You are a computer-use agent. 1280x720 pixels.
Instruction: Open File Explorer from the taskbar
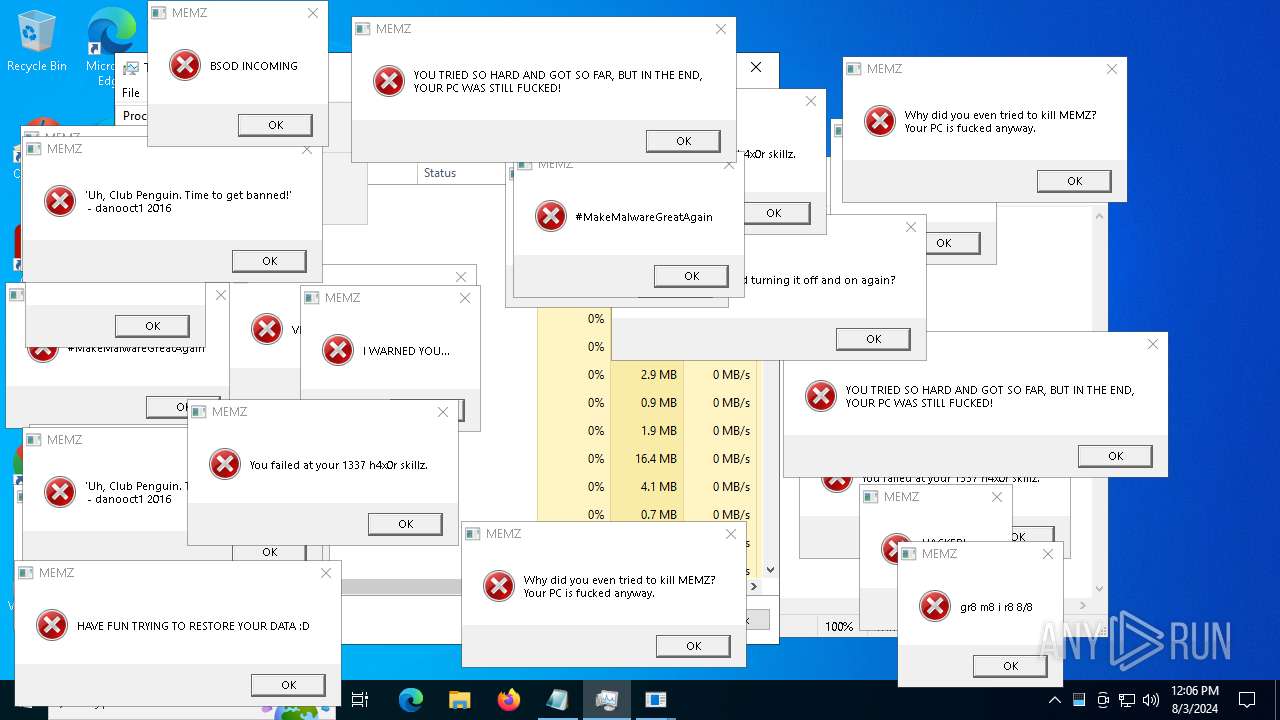click(459, 700)
